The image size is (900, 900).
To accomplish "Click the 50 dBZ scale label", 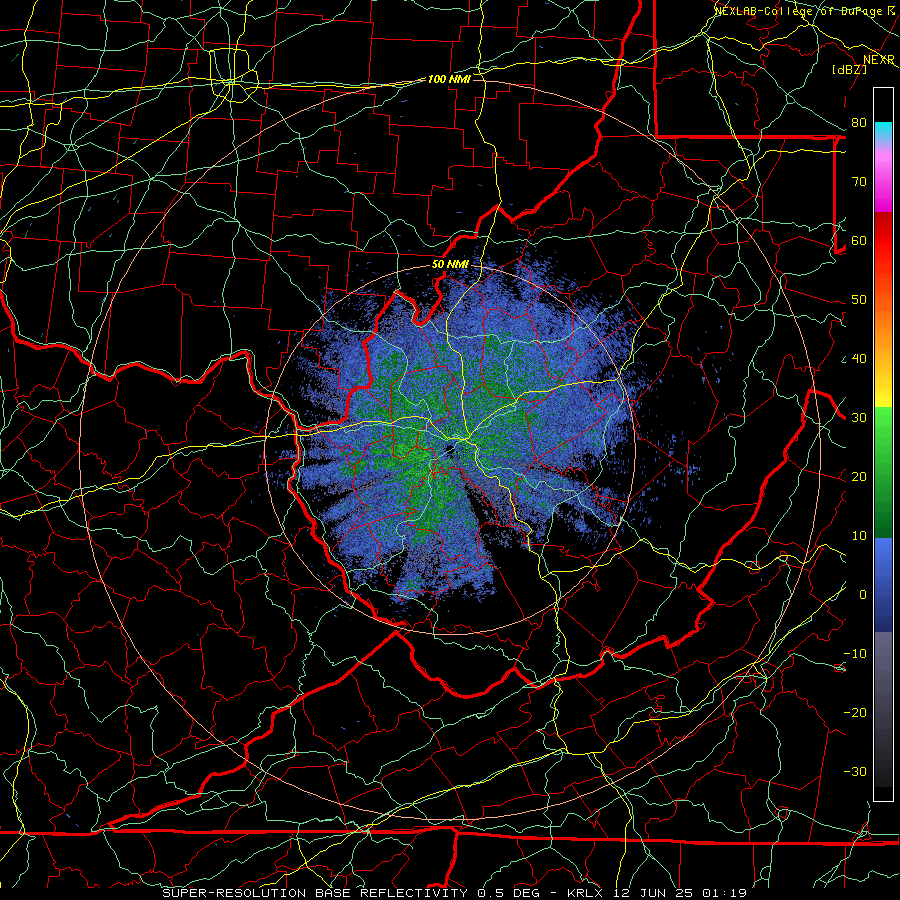I will pyautogui.click(x=859, y=300).
